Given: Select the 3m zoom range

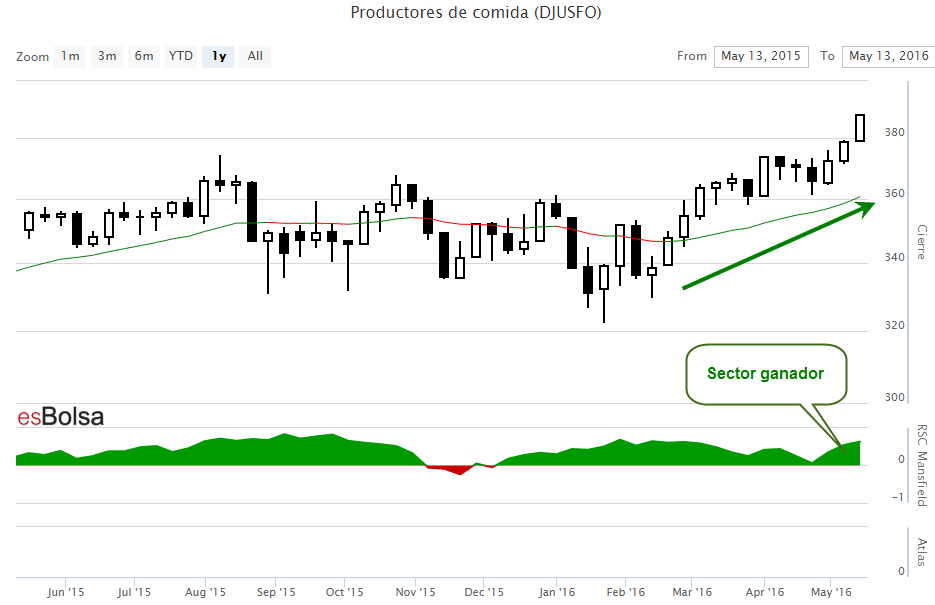Looking at the screenshot, I should click(107, 56).
